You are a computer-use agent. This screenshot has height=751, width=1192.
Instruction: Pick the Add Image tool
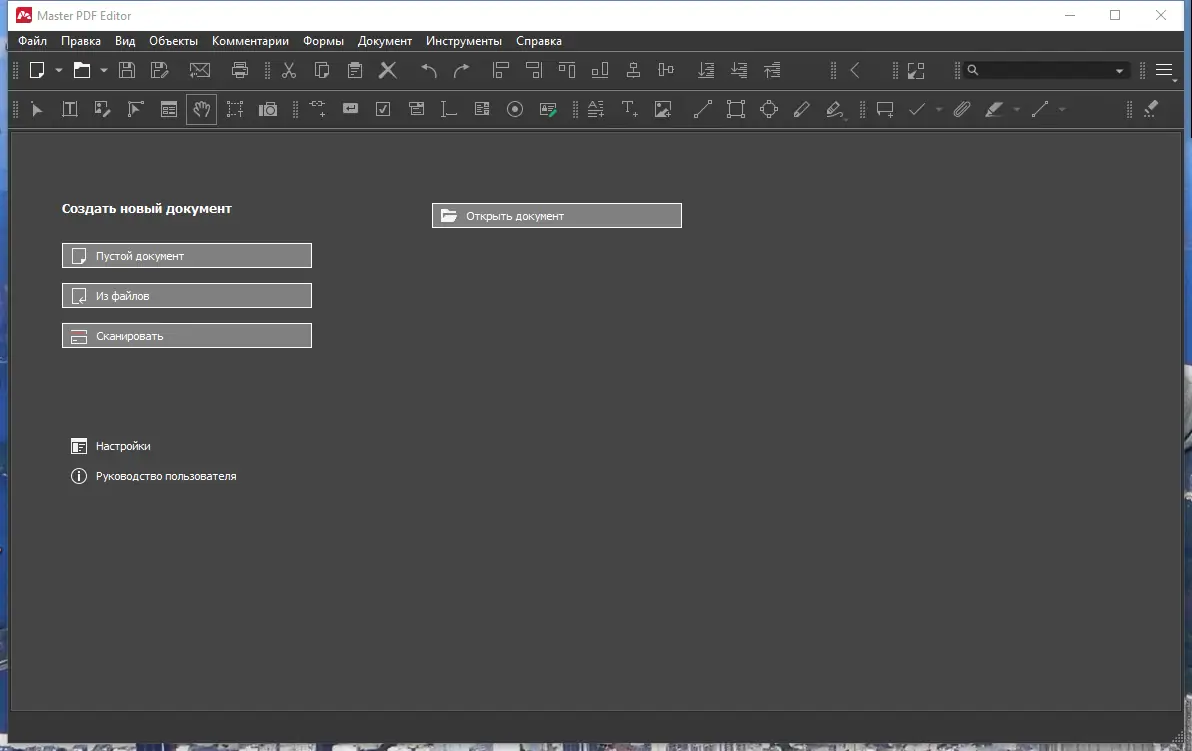pyautogui.click(x=663, y=109)
